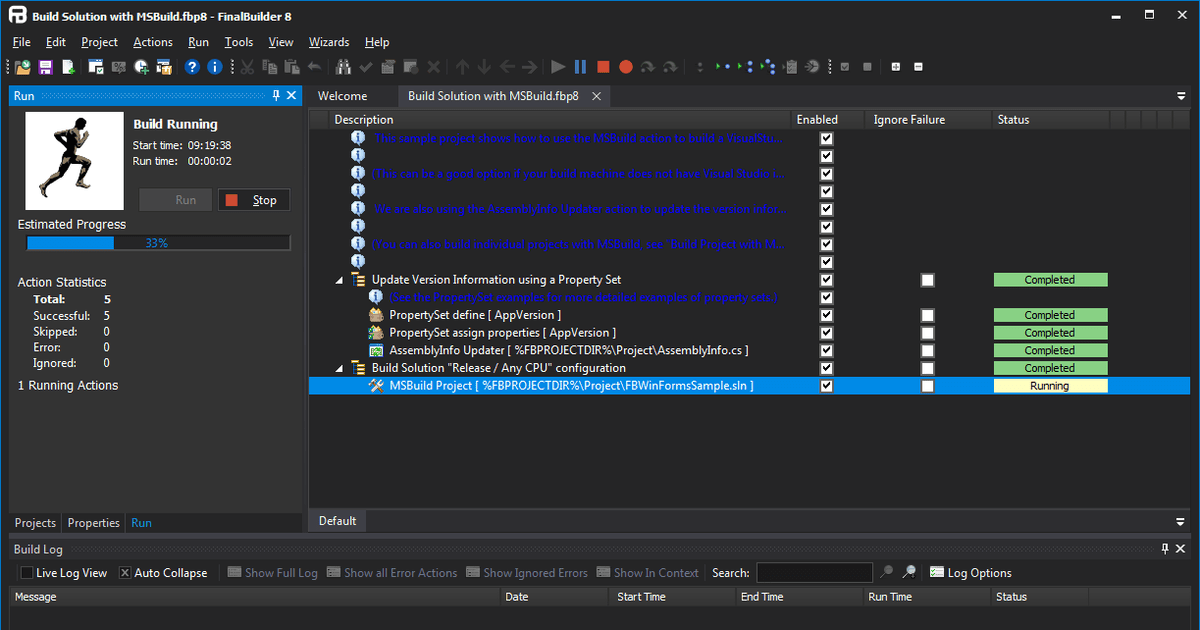Open the dropdown at the tab bar's right edge
The height and width of the screenshot is (630, 1200).
click(1181, 95)
